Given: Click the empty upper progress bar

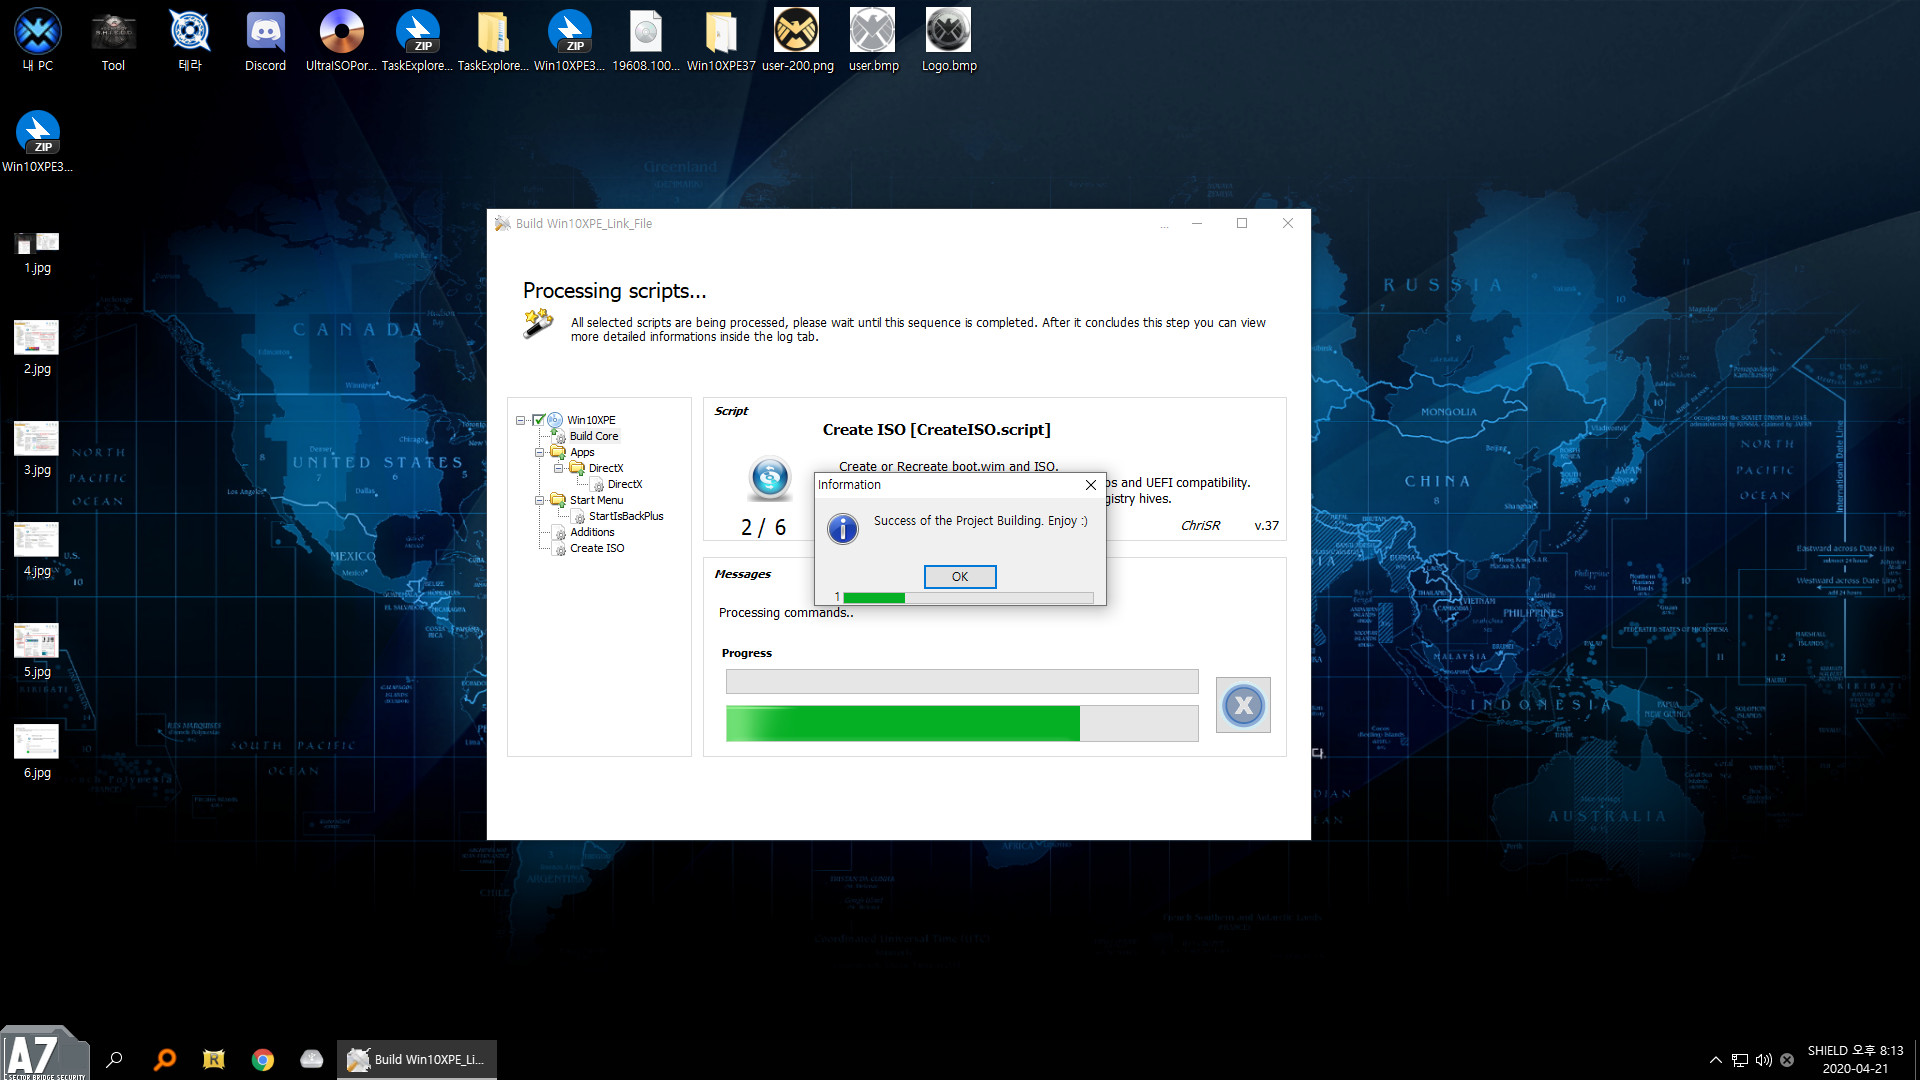Looking at the screenshot, I should click(962, 681).
